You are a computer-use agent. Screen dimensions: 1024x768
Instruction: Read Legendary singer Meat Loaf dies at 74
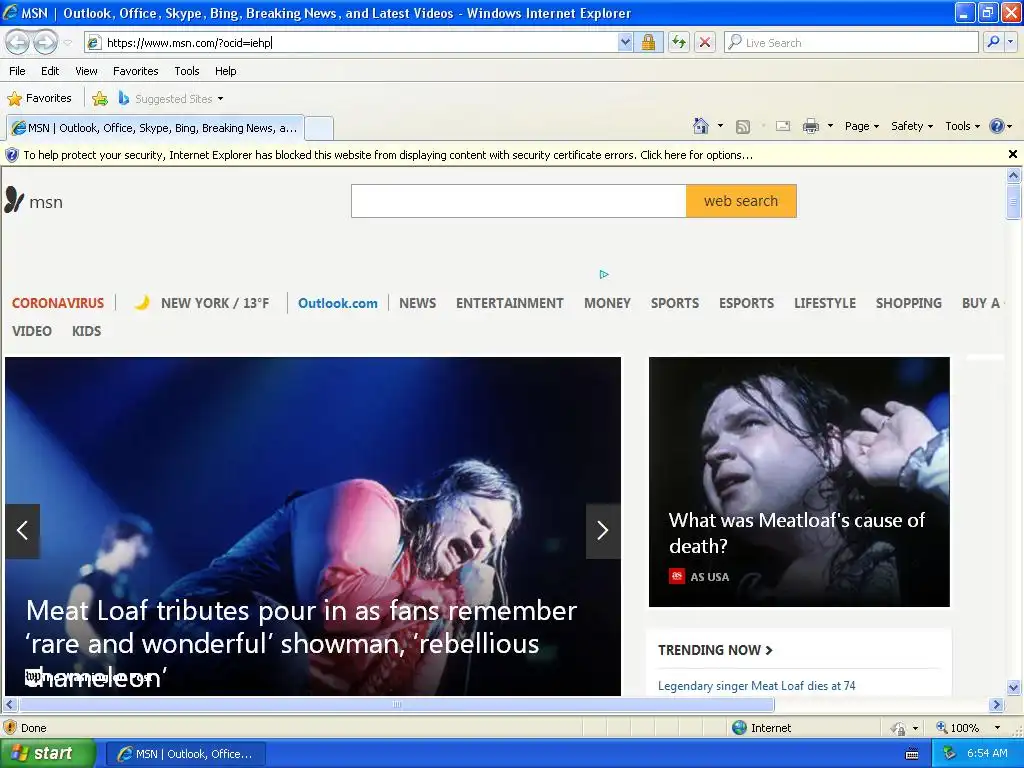coord(756,686)
